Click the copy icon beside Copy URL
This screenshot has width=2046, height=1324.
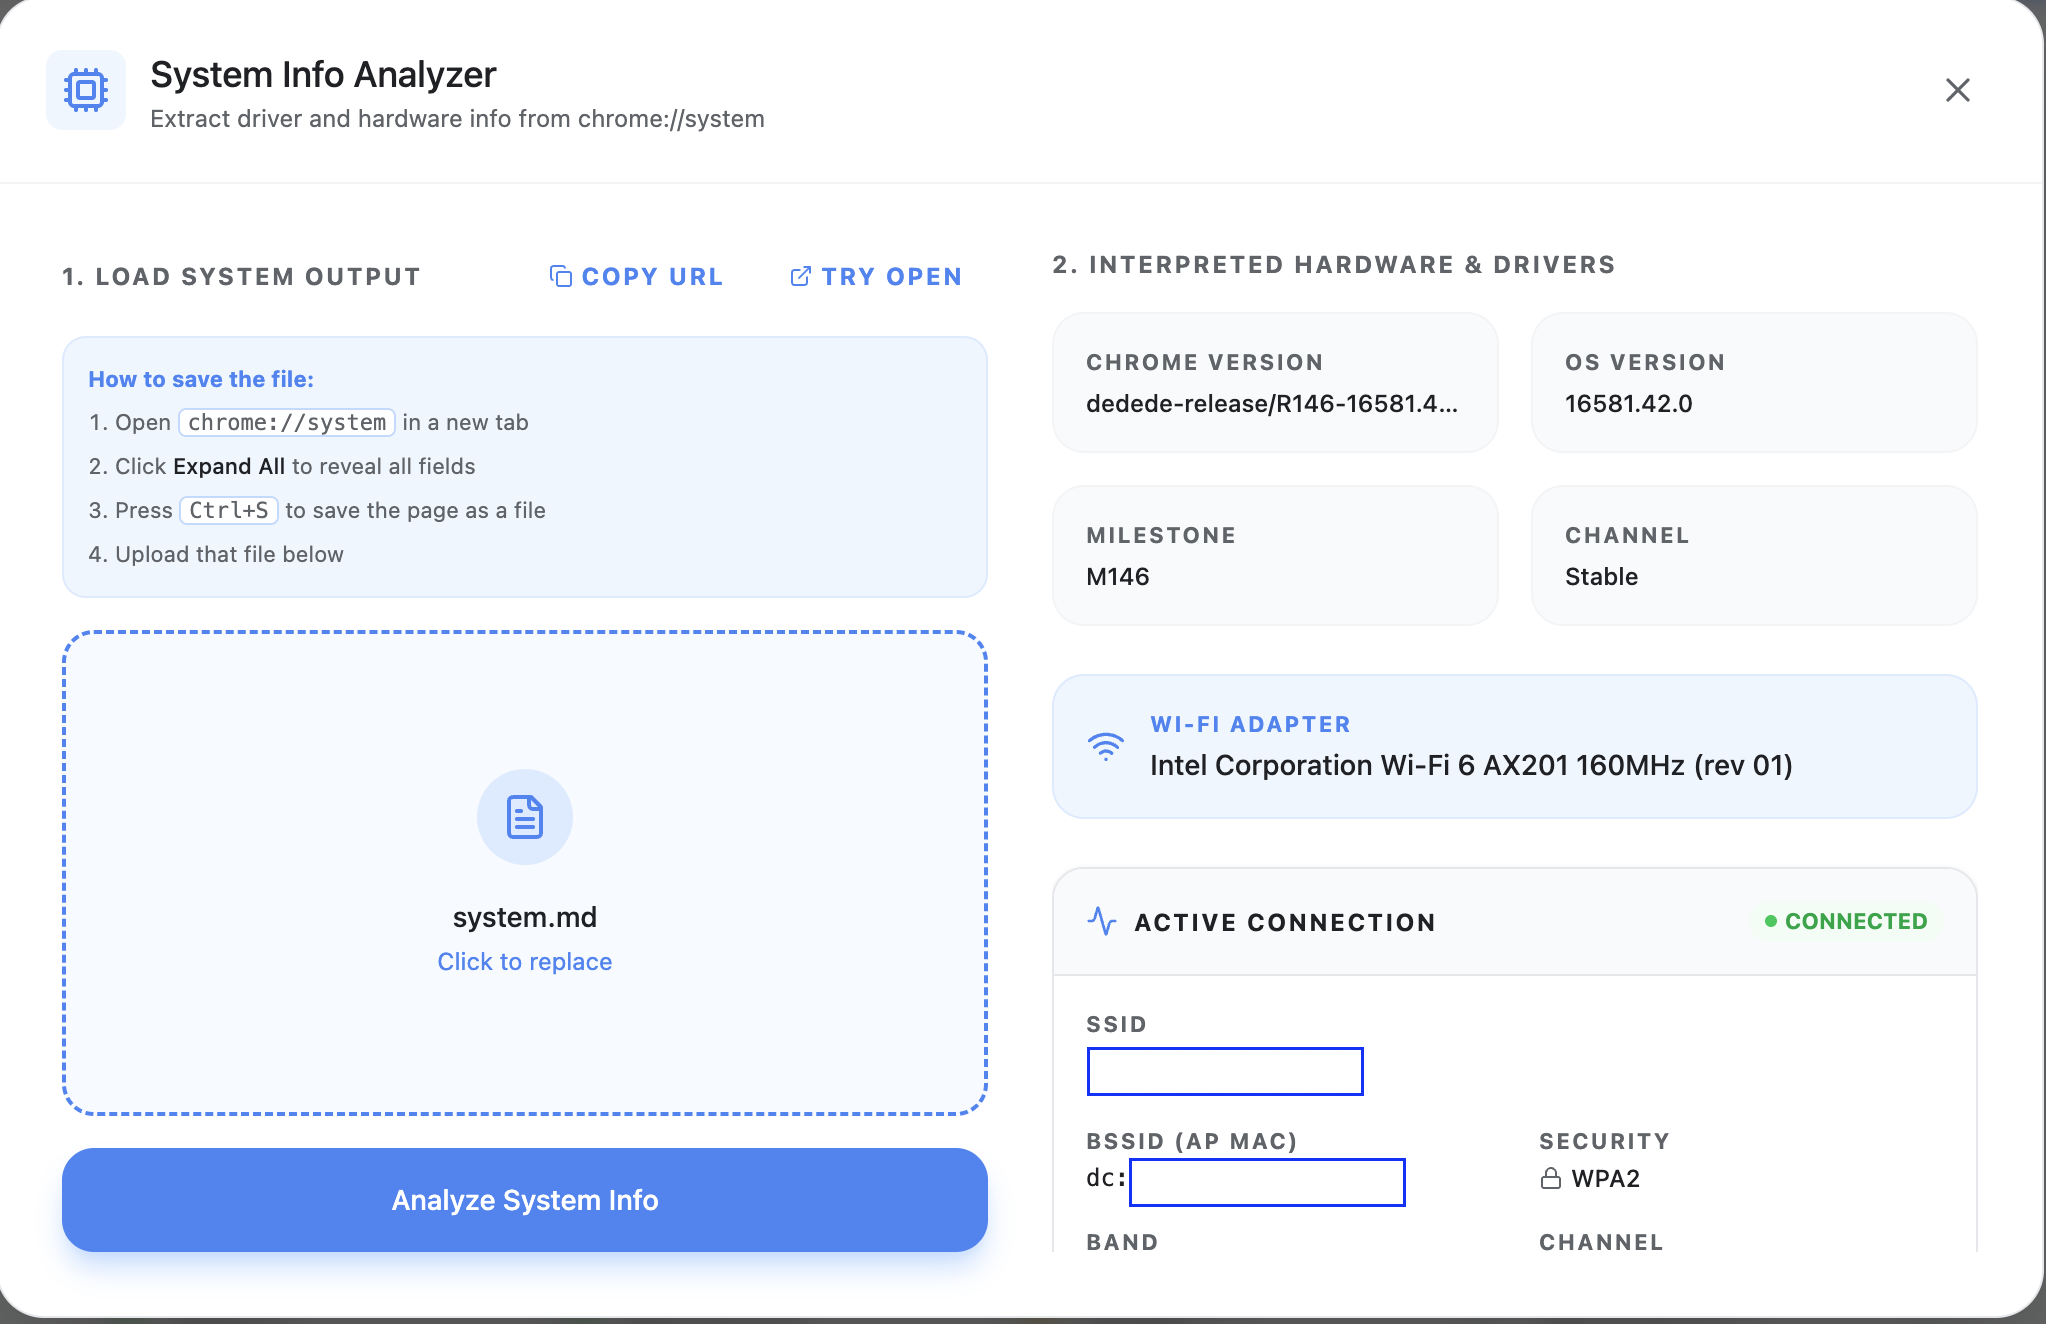(561, 276)
